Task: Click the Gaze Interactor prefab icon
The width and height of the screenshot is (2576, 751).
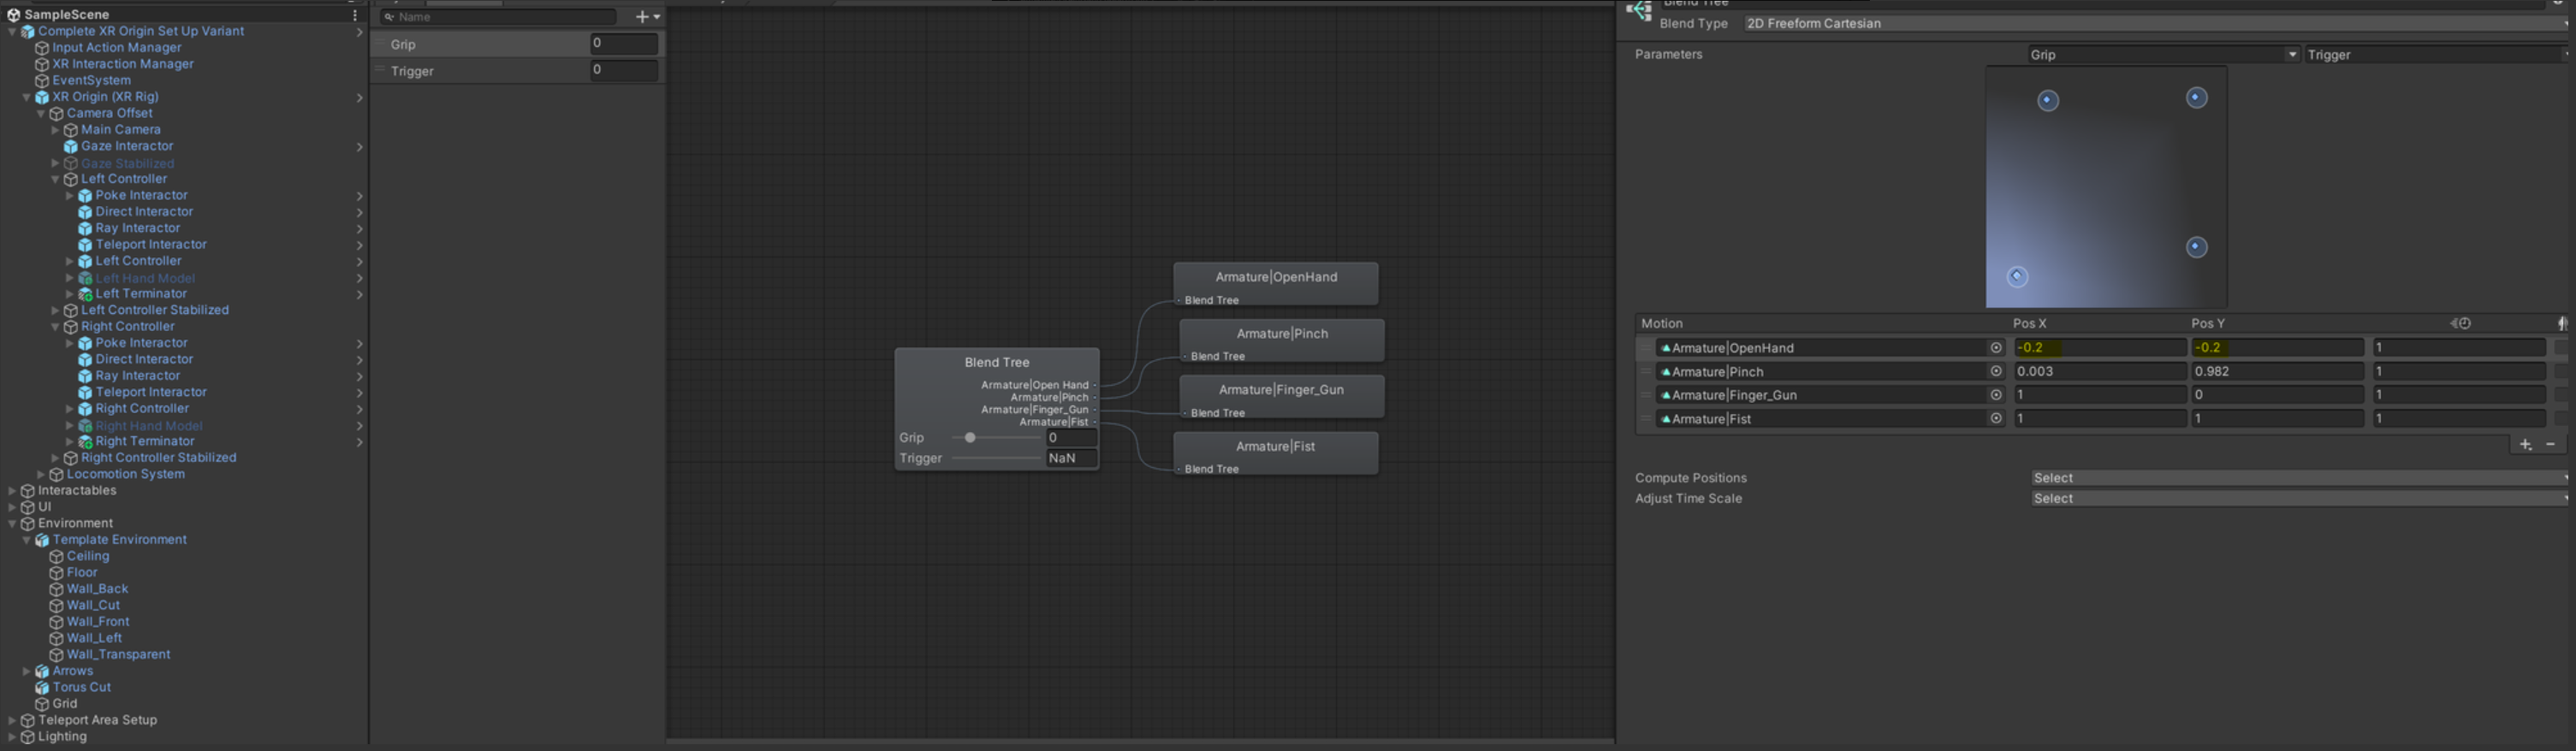Action: click(71, 146)
